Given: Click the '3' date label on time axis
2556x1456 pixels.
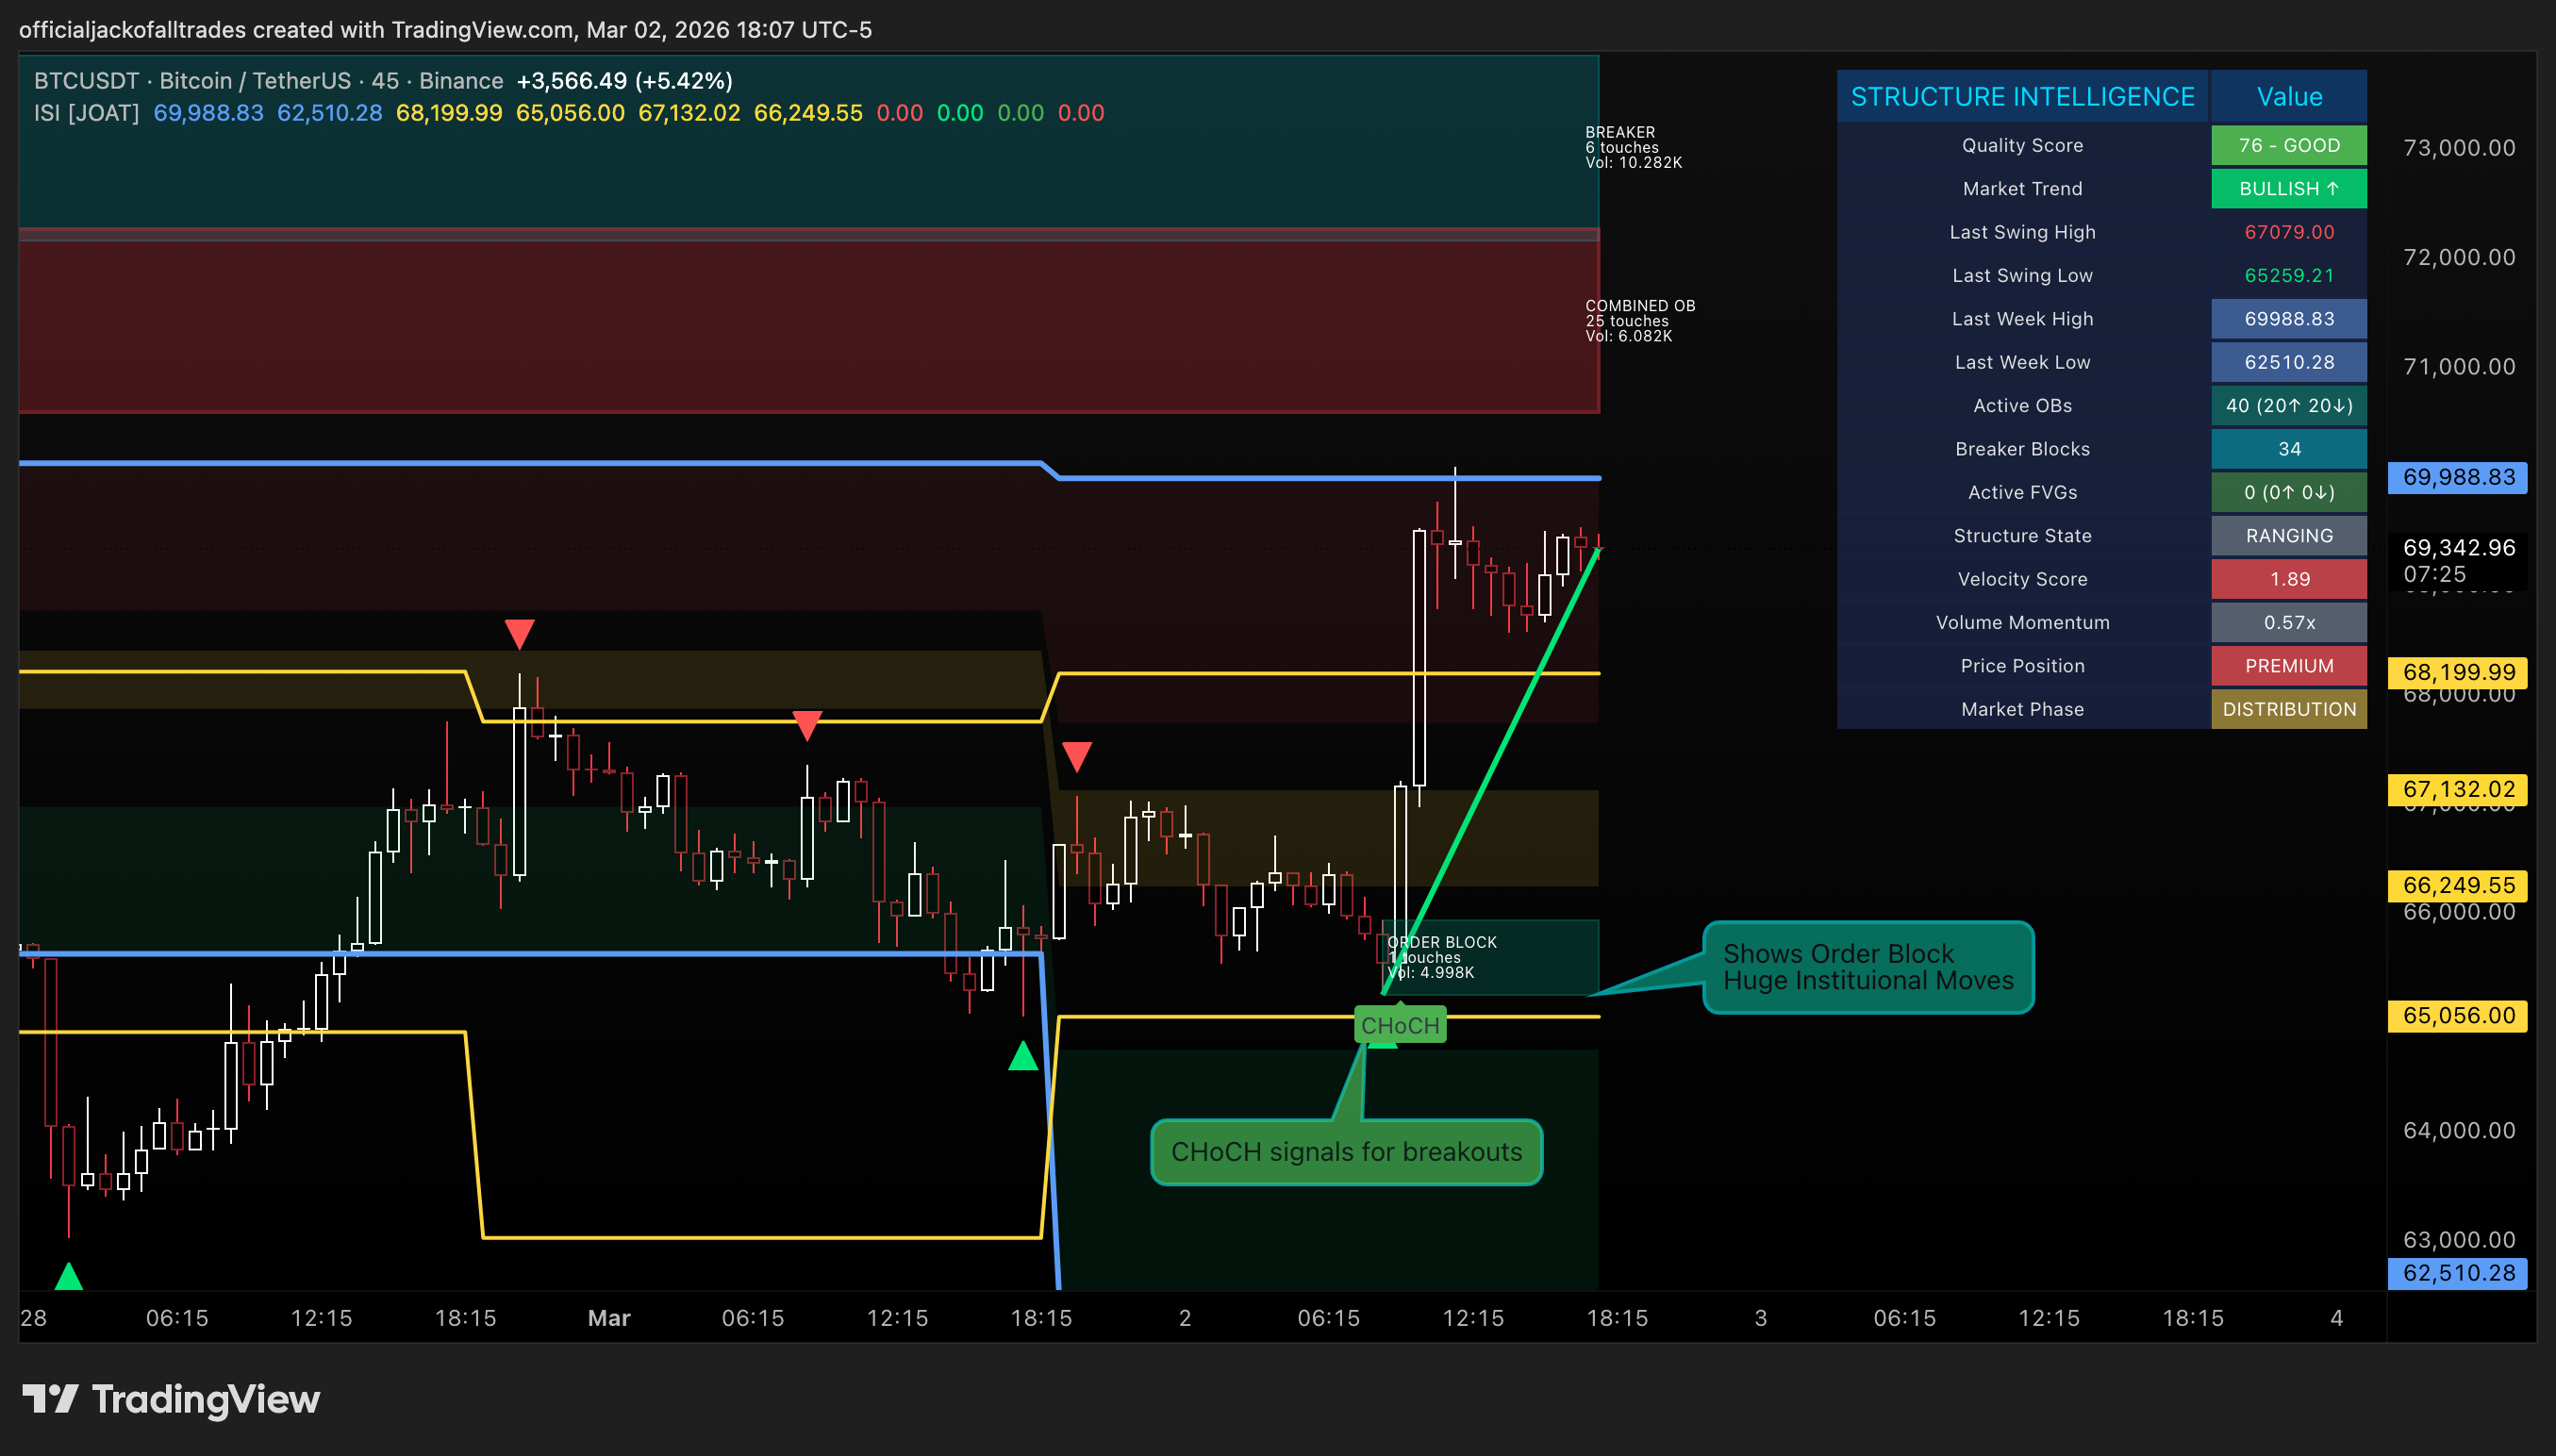Looking at the screenshot, I should coord(1761,1318).
